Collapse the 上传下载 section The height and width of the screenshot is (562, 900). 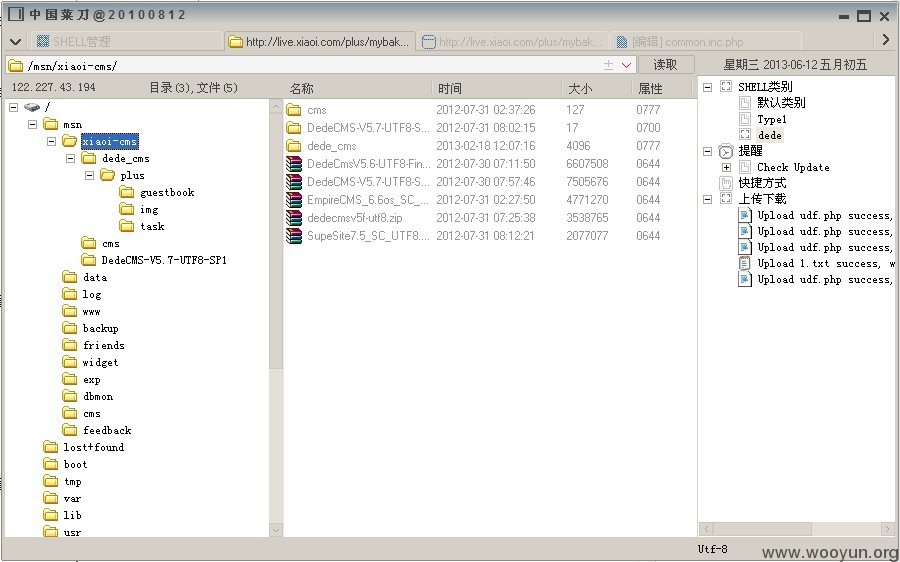tap(708, 199)
